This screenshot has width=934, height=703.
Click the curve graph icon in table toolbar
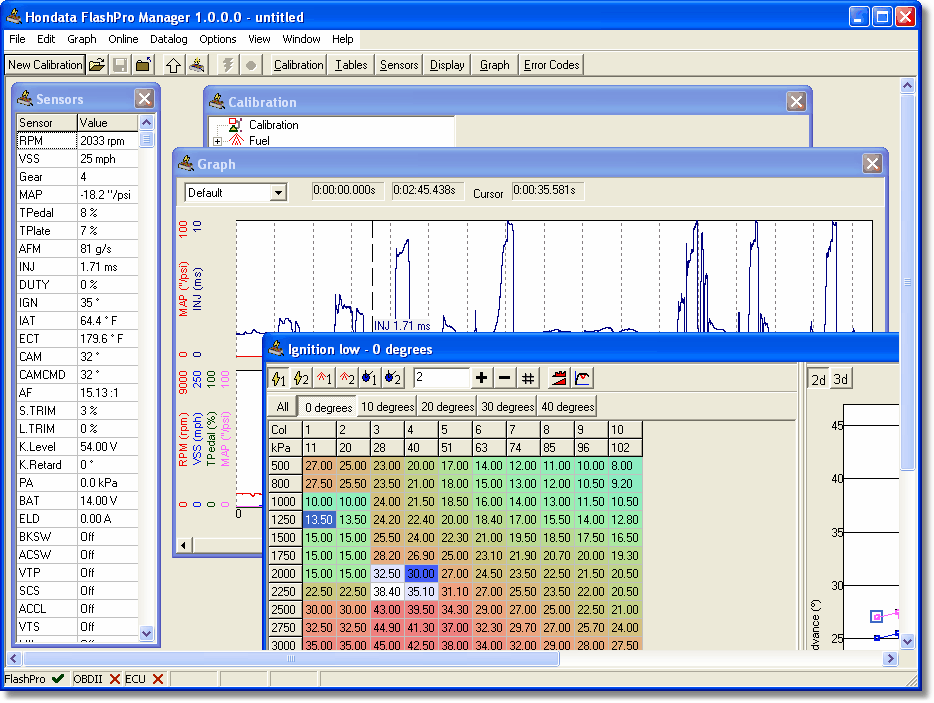[582, 378]
